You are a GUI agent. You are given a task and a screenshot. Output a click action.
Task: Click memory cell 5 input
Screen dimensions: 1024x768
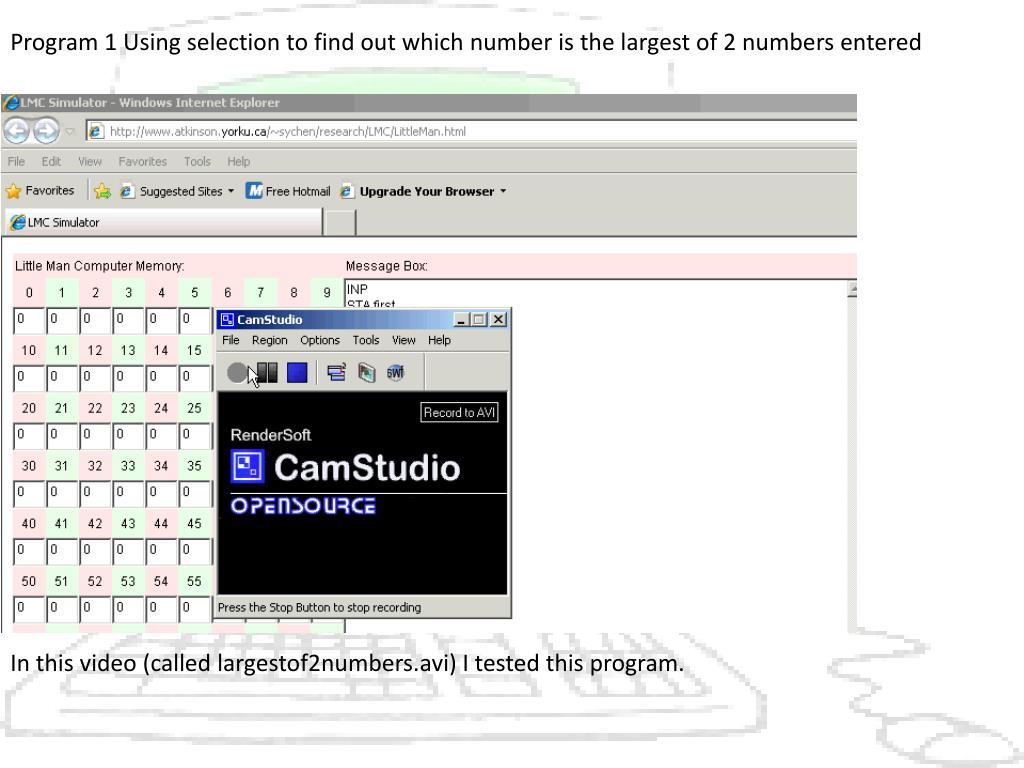click(194, 320)
